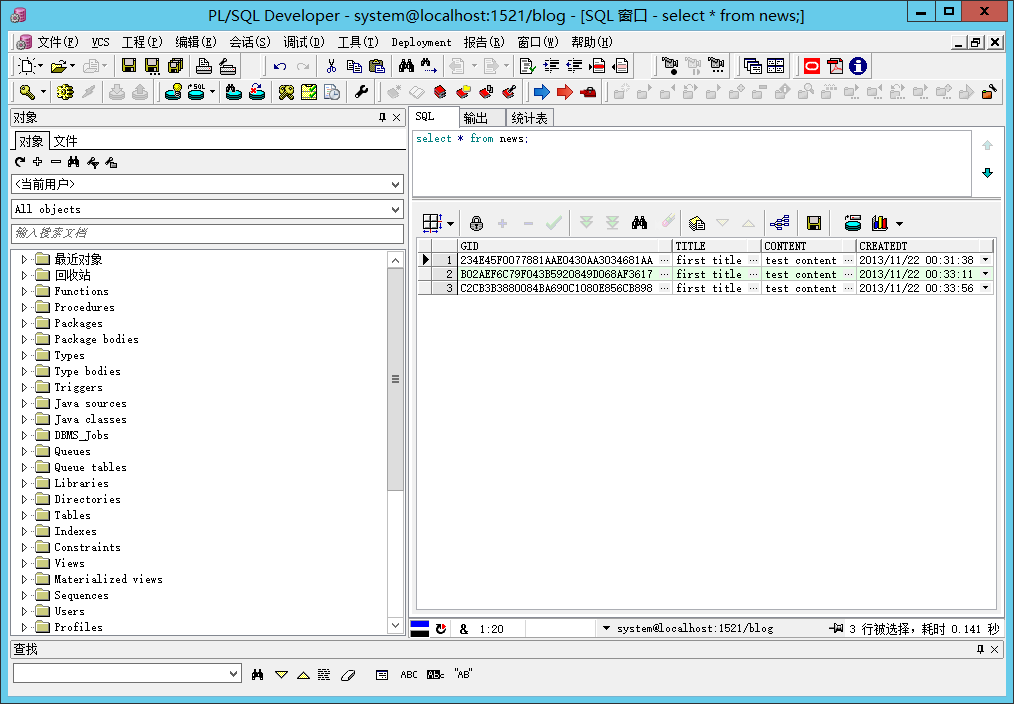Select the Materialized views folder
This screenshot has height=704, width=1014.
tap(108, 579)
